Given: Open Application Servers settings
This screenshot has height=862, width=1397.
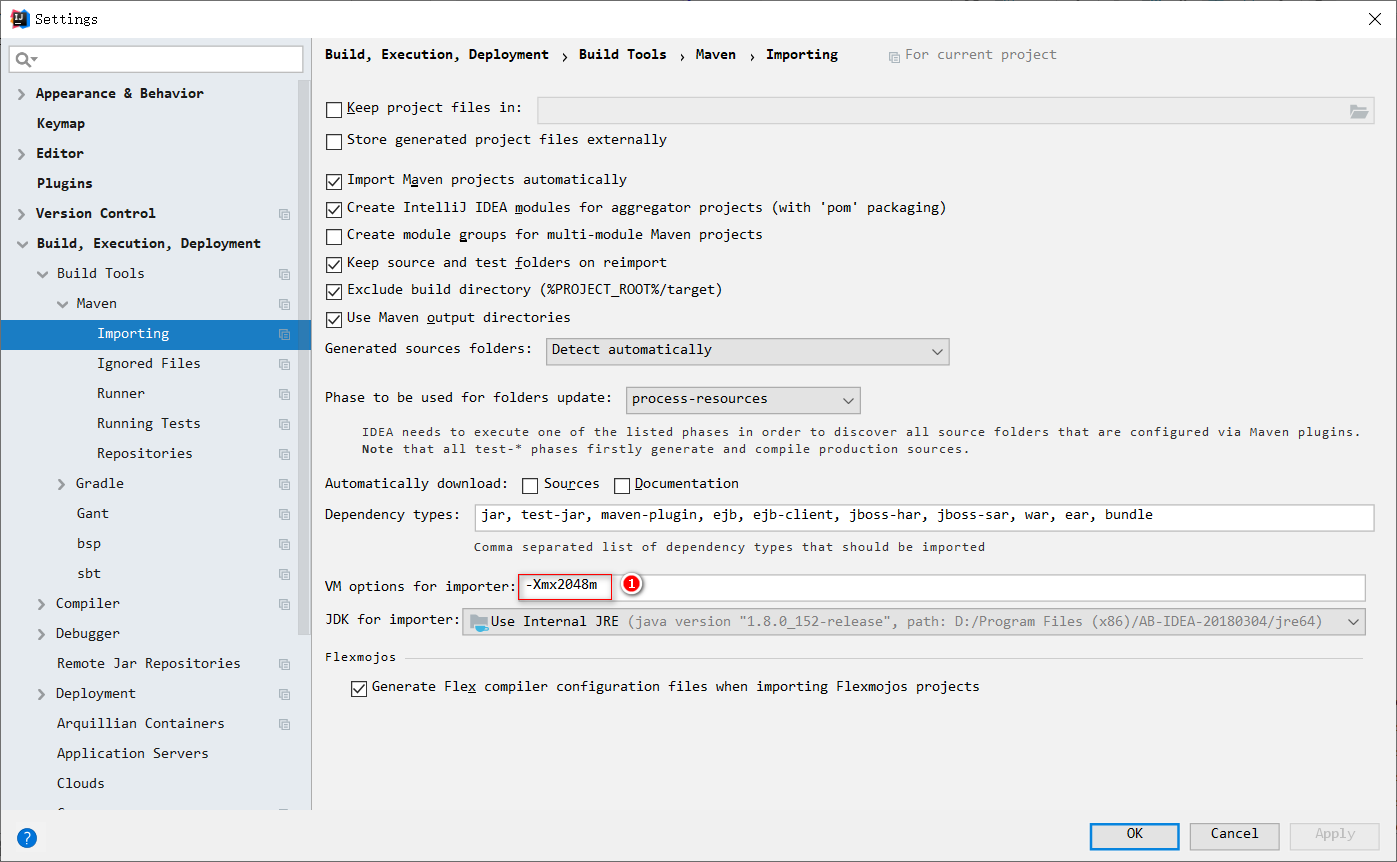Looking at the screenshot, I should [133, 754].
